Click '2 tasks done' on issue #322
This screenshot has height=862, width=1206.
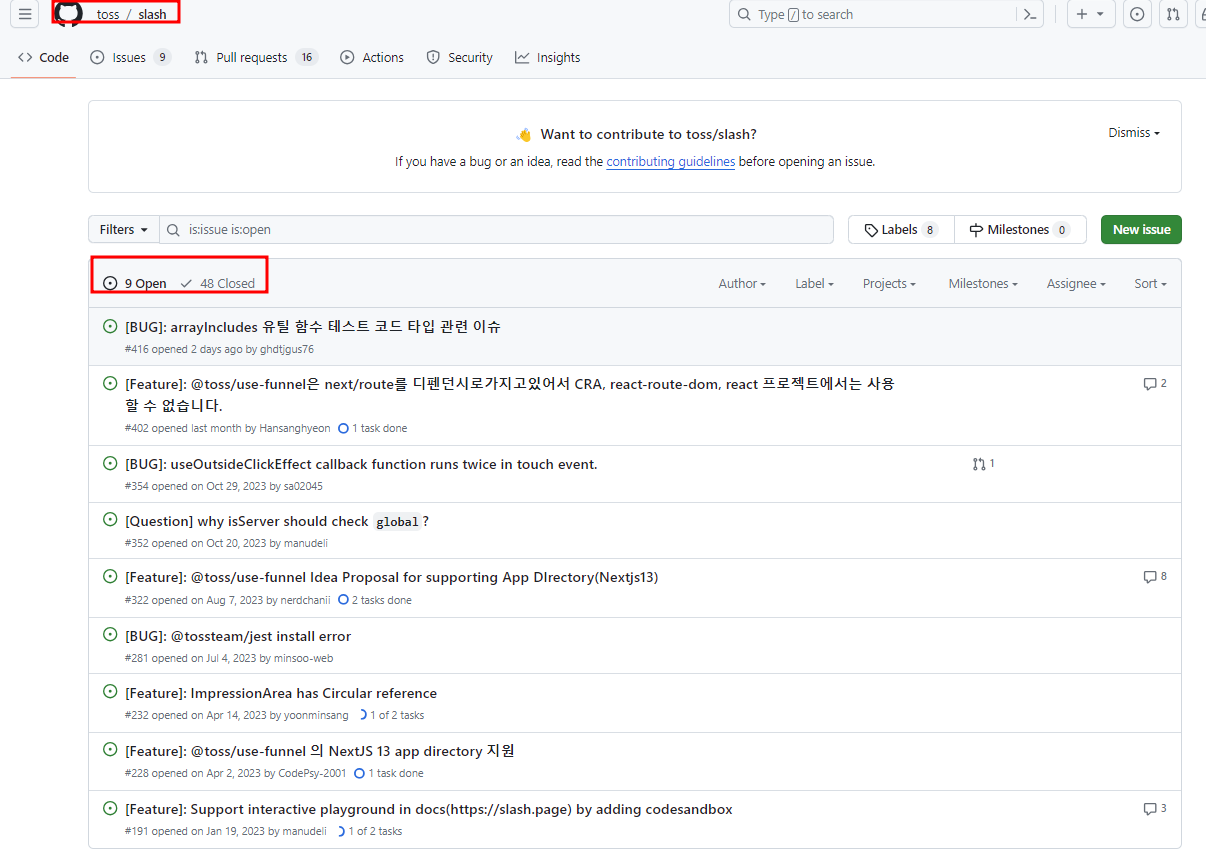pyautogui.click(x=375, y=600)
